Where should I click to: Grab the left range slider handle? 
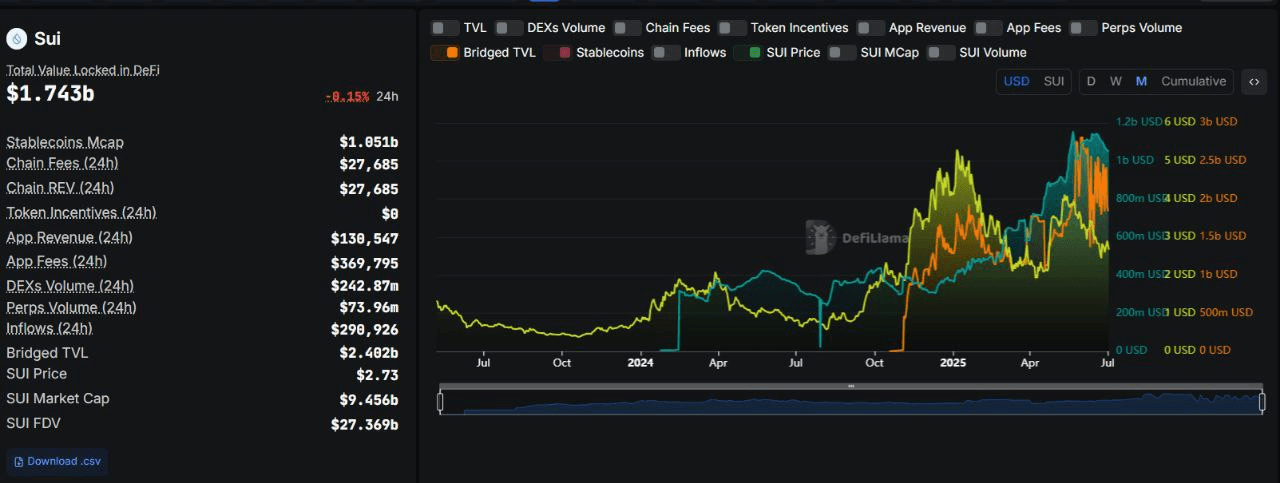440,402
